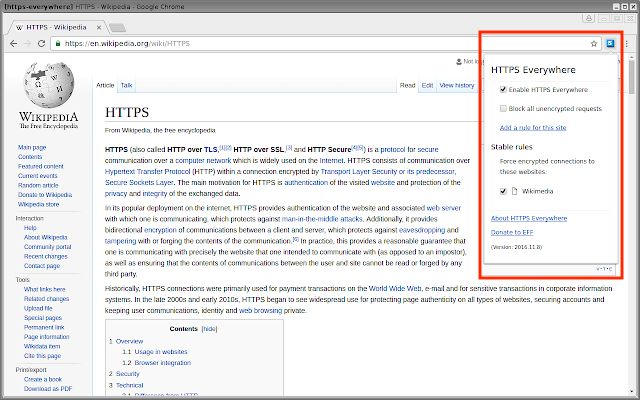Switch to the Talk tab
640x400 pixels.
[x=127, y=86]
